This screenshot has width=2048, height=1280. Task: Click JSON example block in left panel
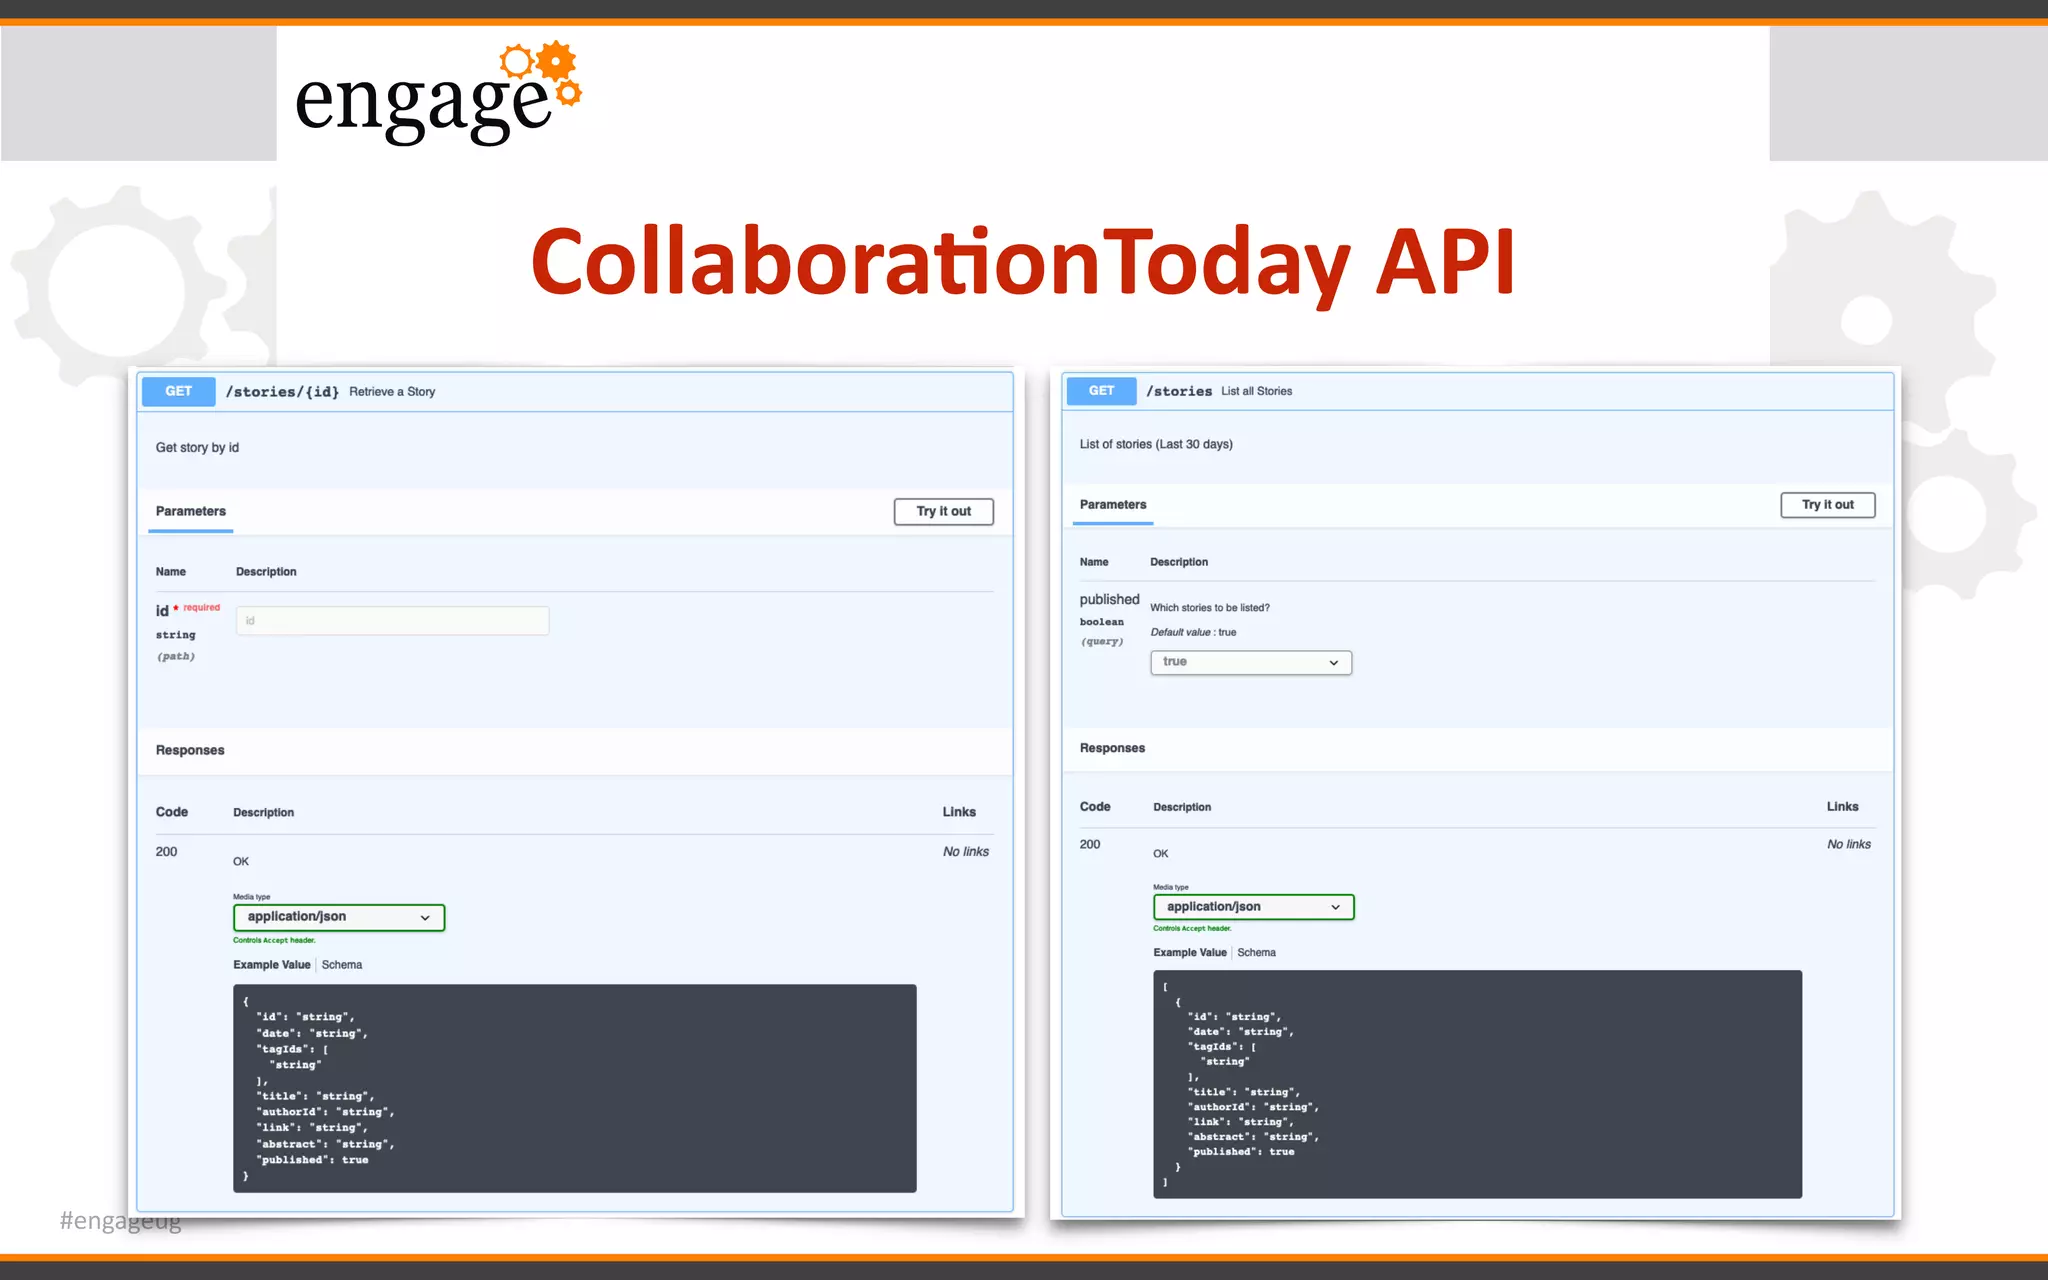coord(575,1088)
